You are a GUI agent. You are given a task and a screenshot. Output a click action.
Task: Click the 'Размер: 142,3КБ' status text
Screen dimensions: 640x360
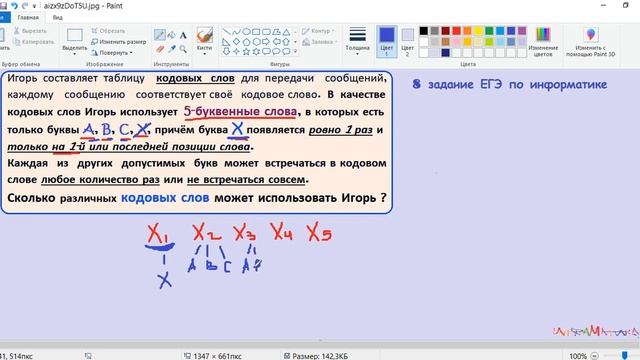point(320,356)
